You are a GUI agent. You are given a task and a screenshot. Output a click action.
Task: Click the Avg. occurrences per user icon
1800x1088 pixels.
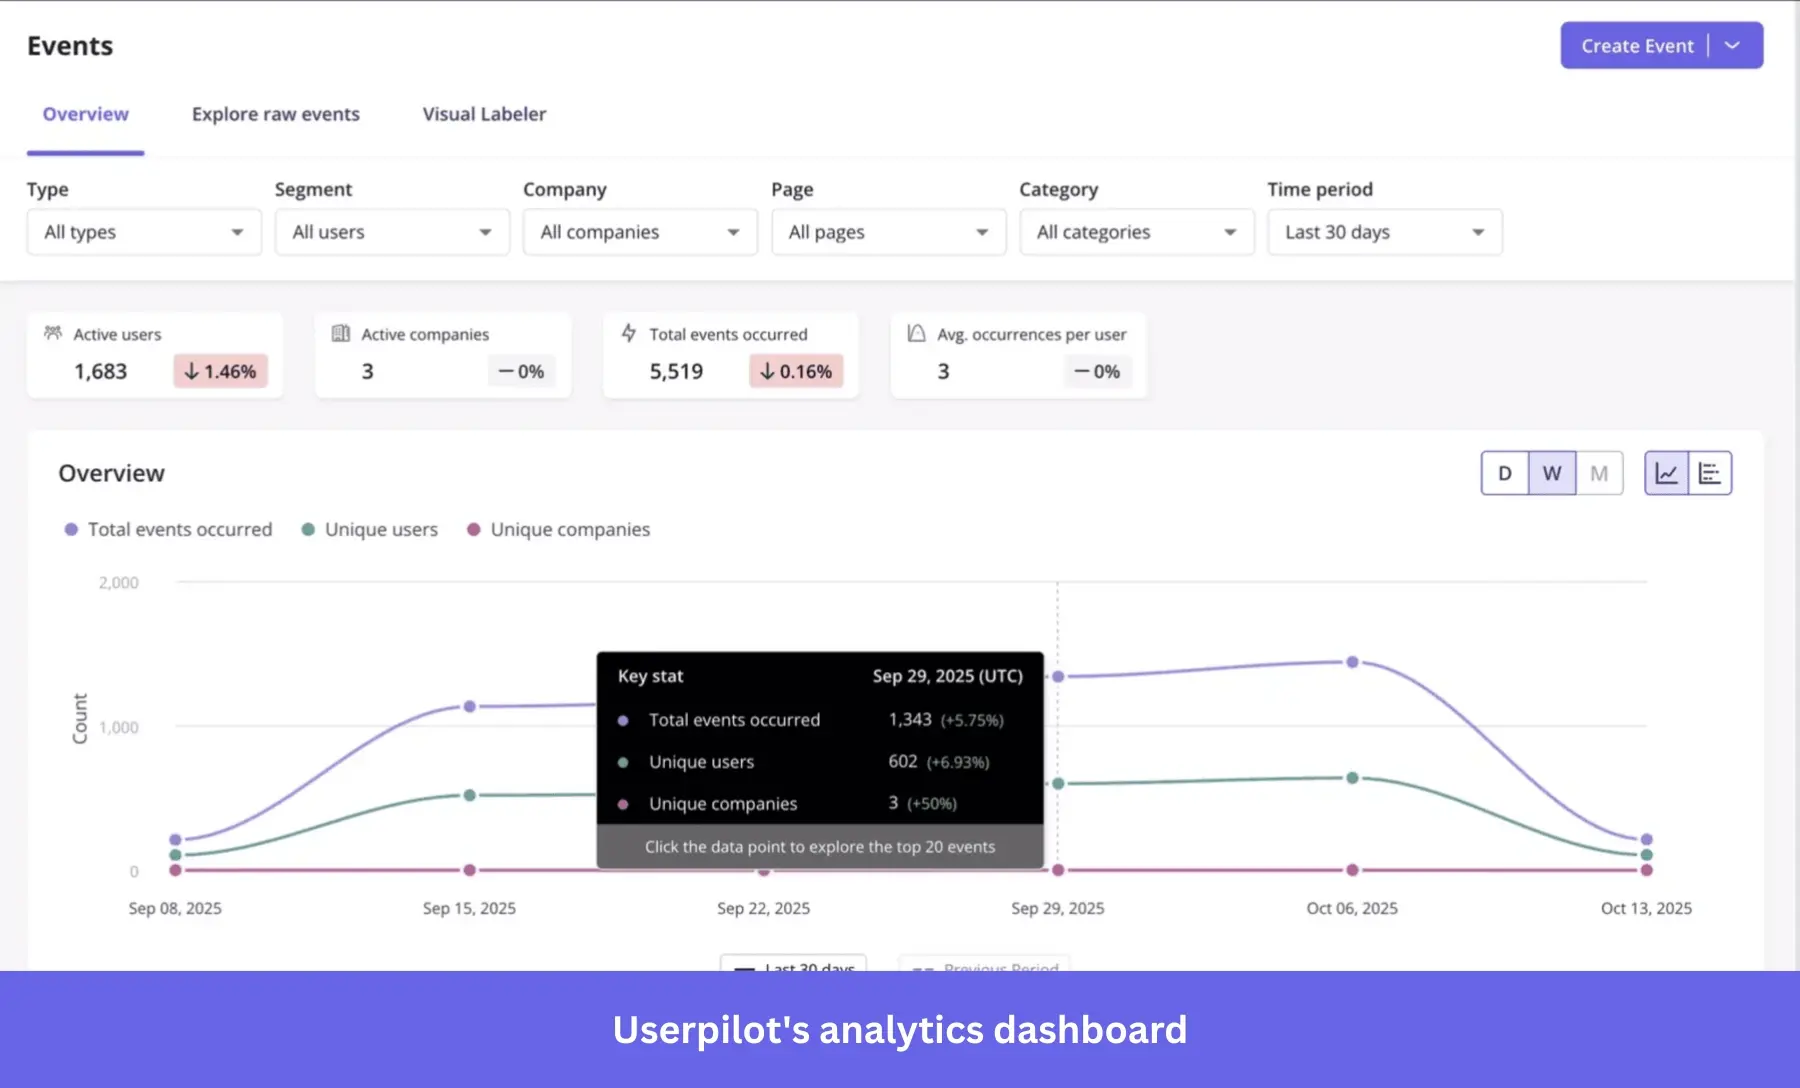tap(915, 334)
